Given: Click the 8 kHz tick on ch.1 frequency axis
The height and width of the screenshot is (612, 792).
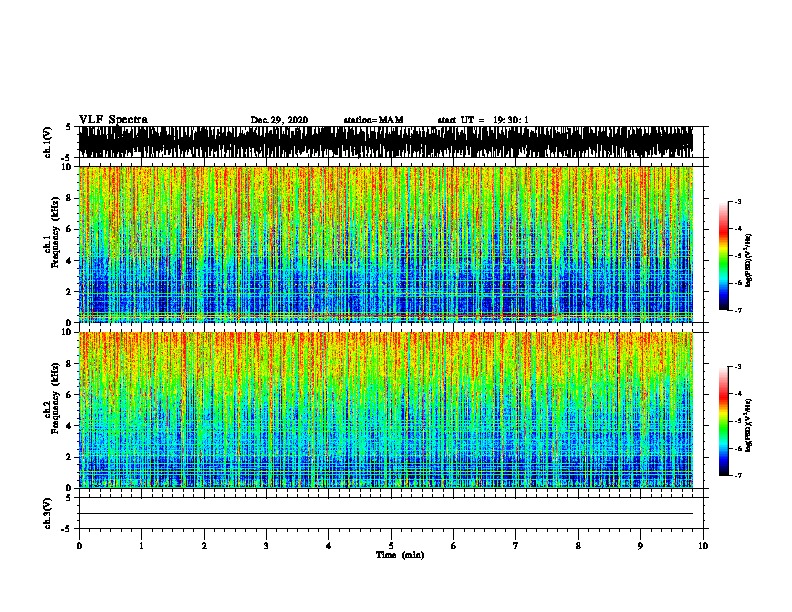Looking at the screenshot, I should [x=69, y=198].
